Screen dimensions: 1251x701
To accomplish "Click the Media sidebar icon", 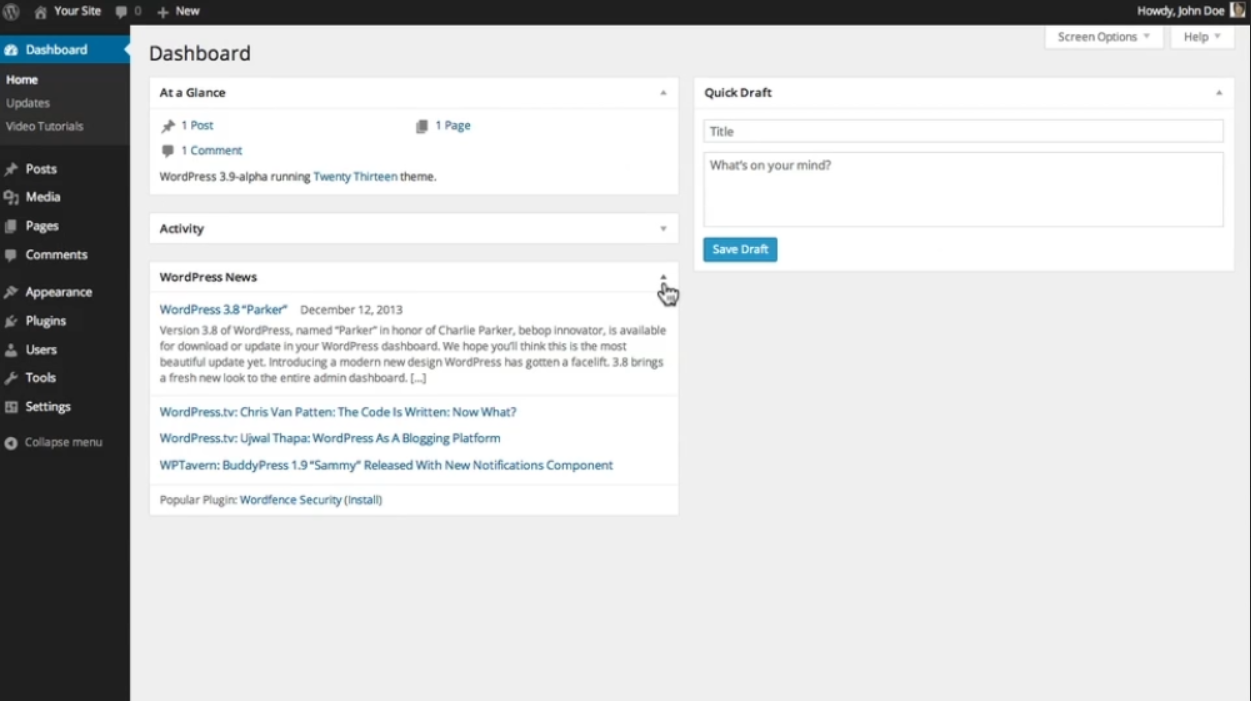I will pyautogui.click(x=11, y=198).
